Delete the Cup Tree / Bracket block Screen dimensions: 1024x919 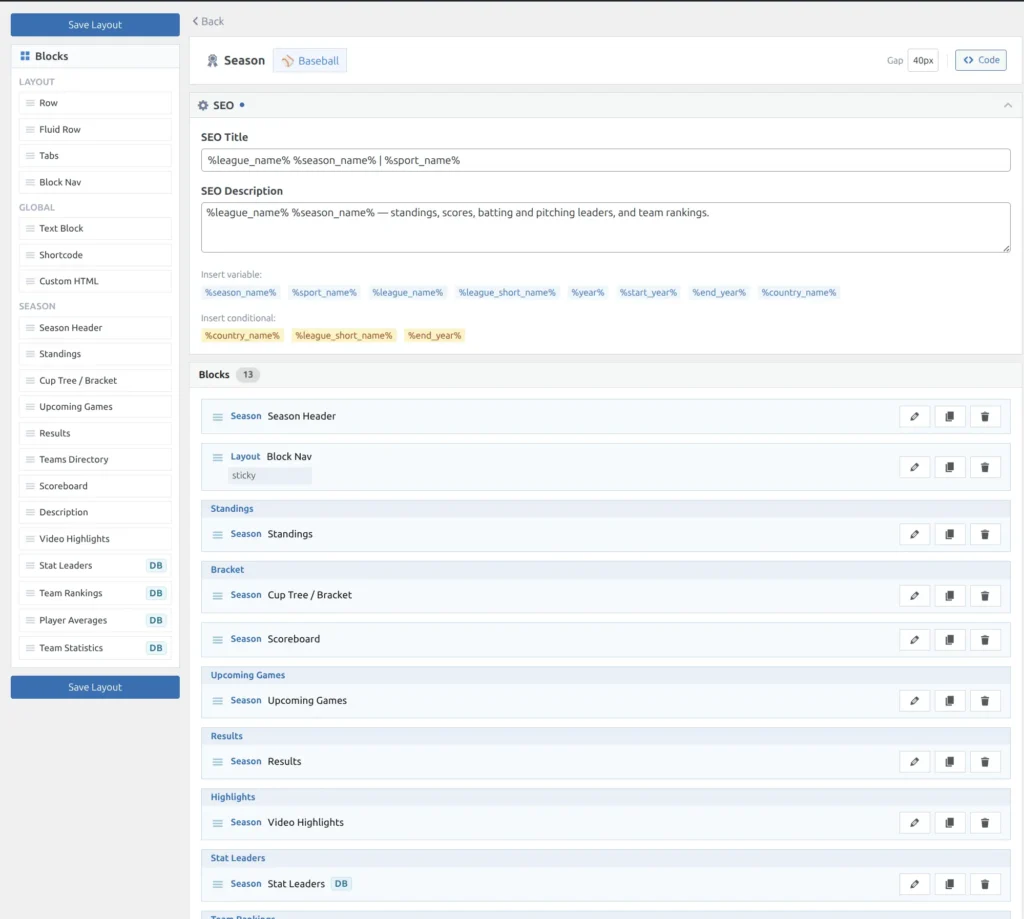click(x=985, y=596)
